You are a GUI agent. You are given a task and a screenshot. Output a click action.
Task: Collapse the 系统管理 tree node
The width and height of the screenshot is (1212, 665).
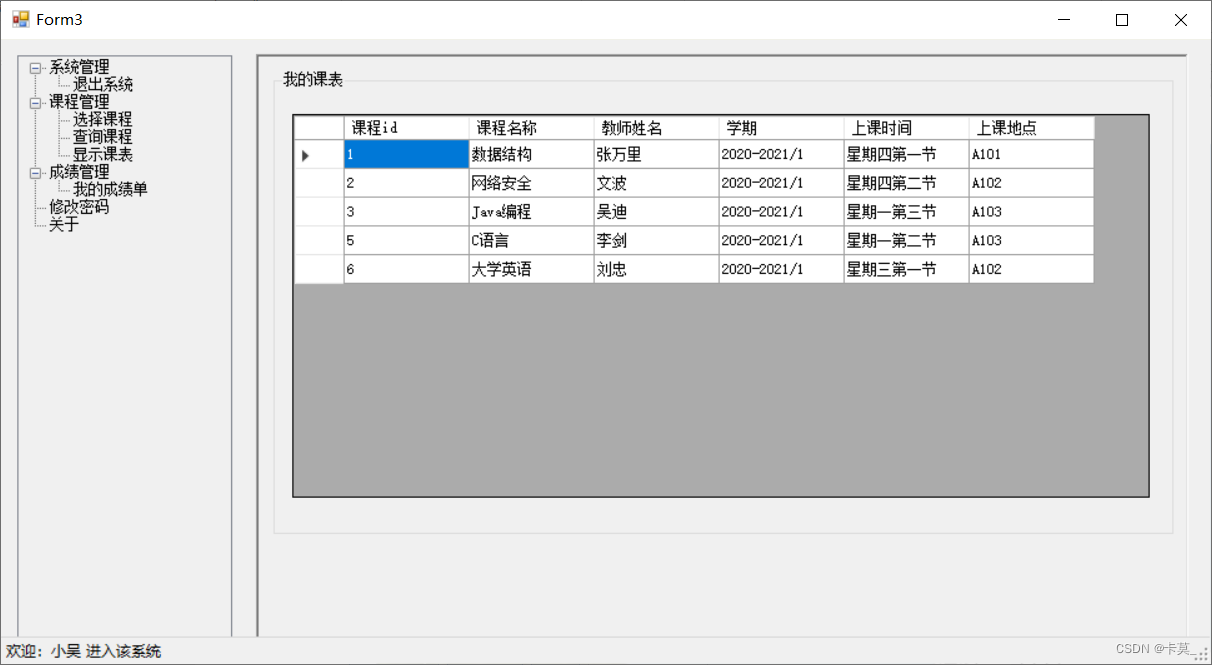(x=38, y=66)
